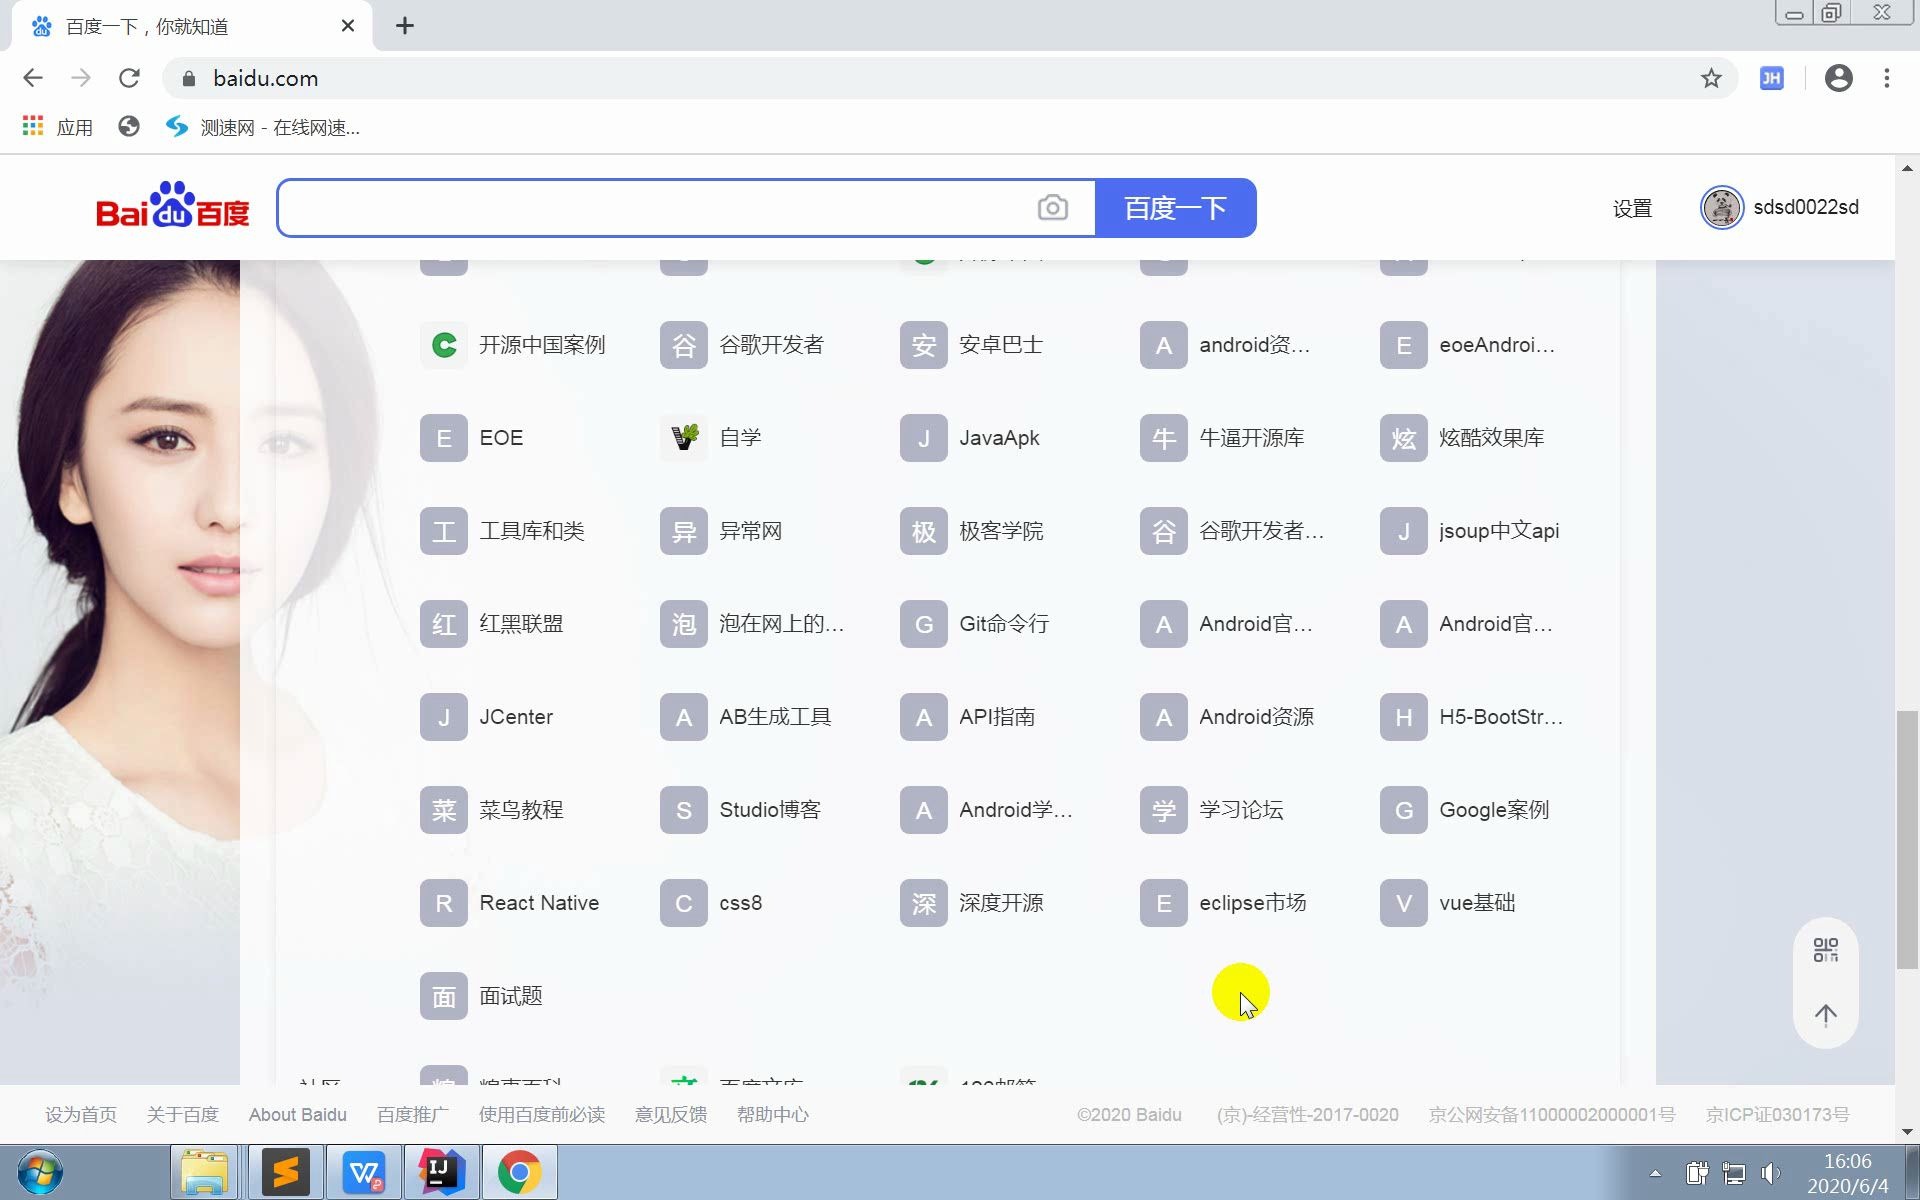Viewport: 1920px width, 1200px height.
Task: Show hidden system tray icons arrow
Action: [1655, 1173]
